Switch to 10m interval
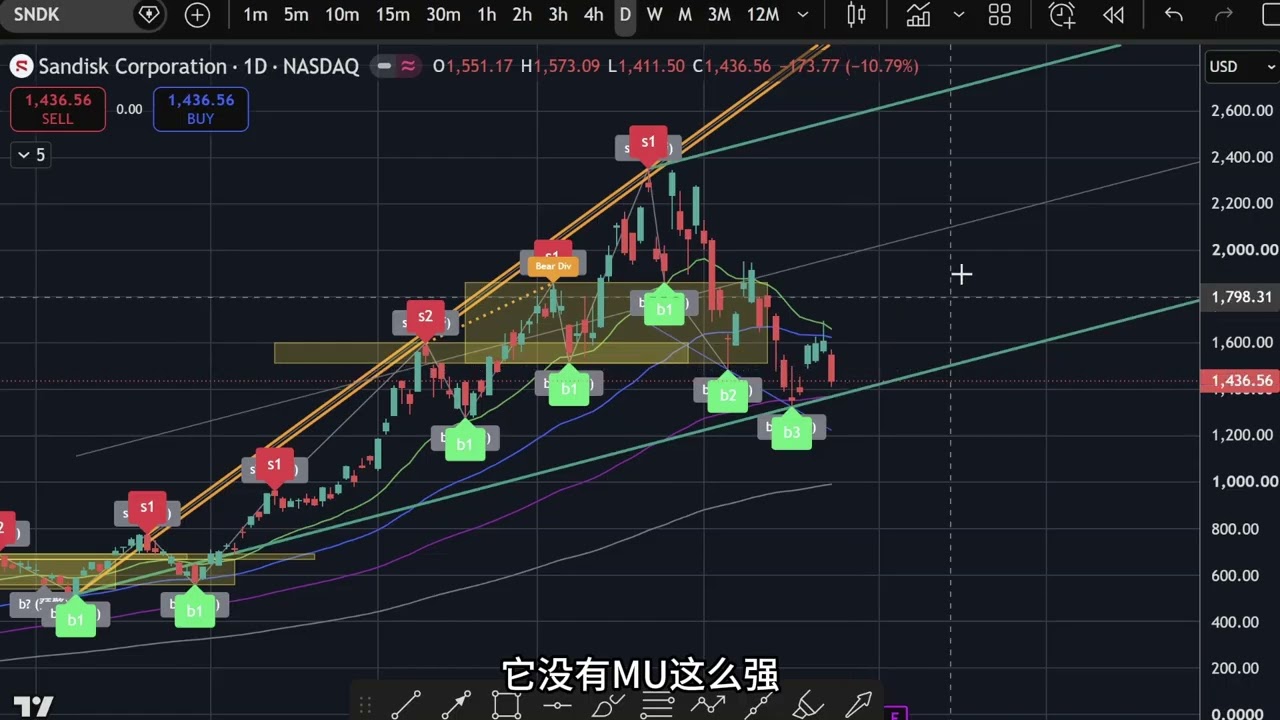The height and width of the screenshot is (720, 1280). 342,15
